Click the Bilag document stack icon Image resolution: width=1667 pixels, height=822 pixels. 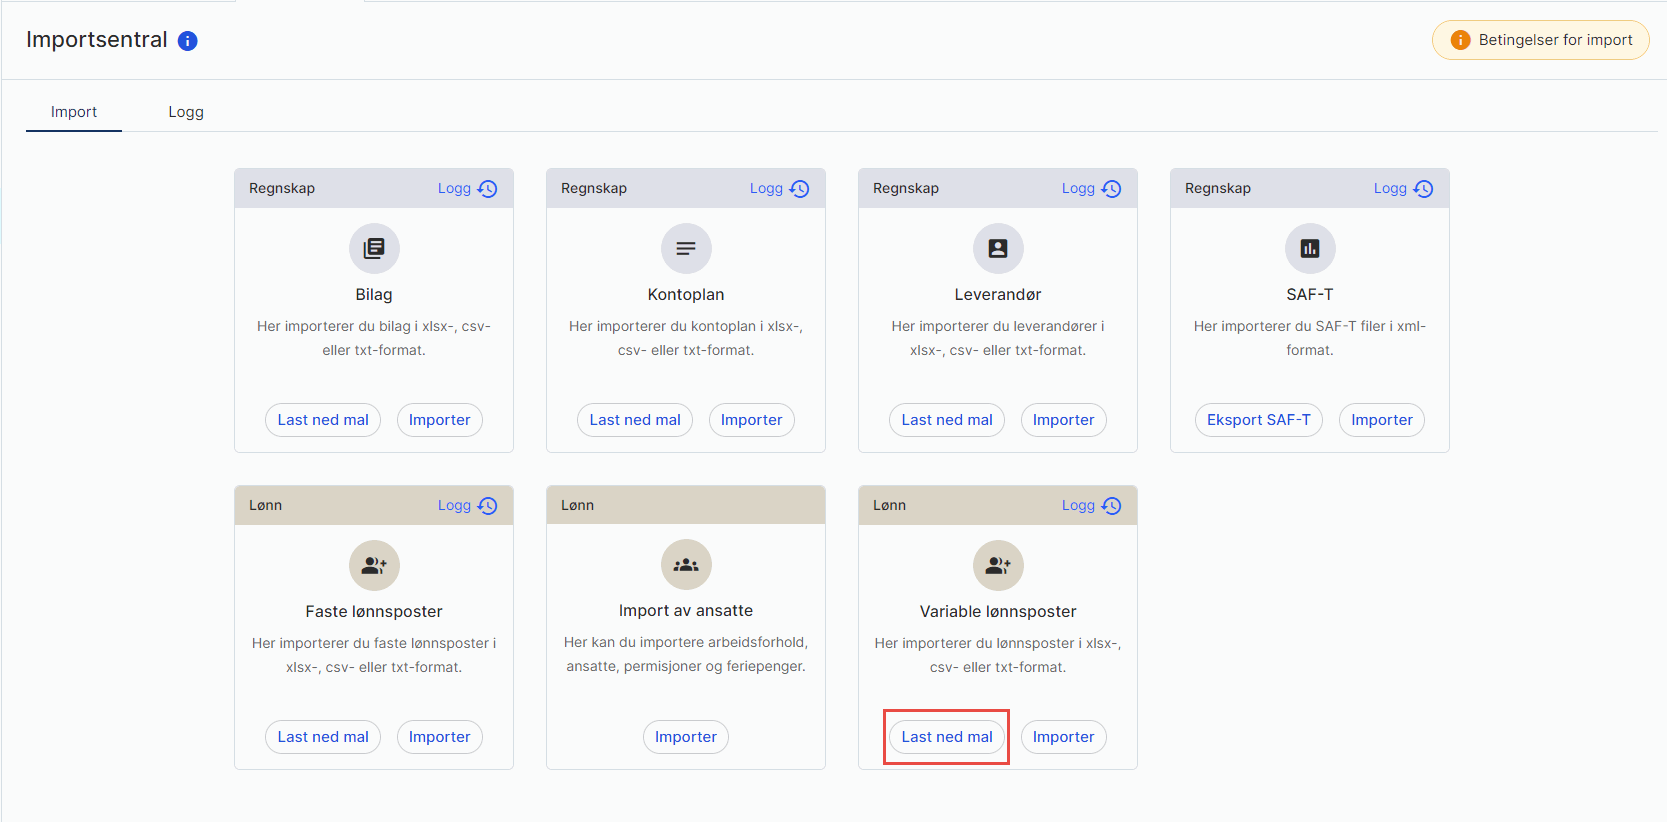pos(374,248)
